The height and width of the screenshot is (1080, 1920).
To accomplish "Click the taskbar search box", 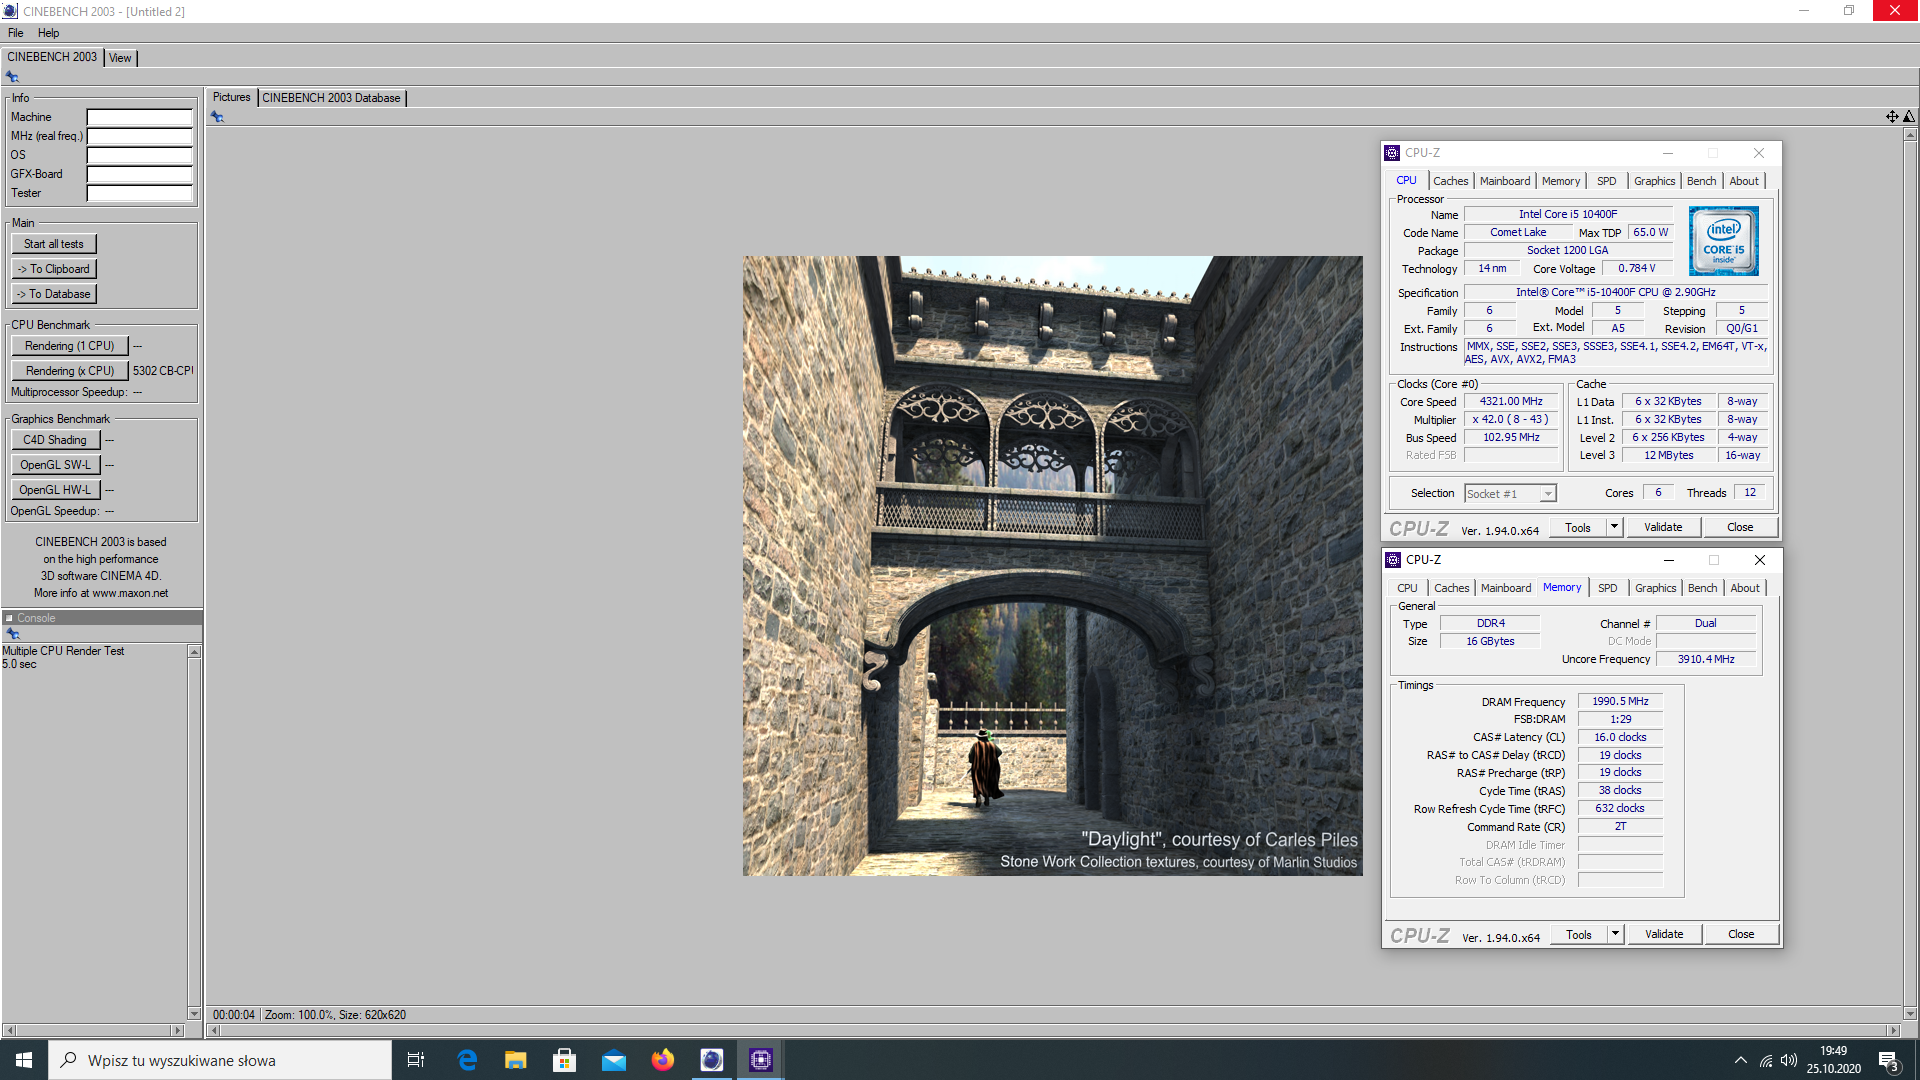I will click(x=220, y=1060).
